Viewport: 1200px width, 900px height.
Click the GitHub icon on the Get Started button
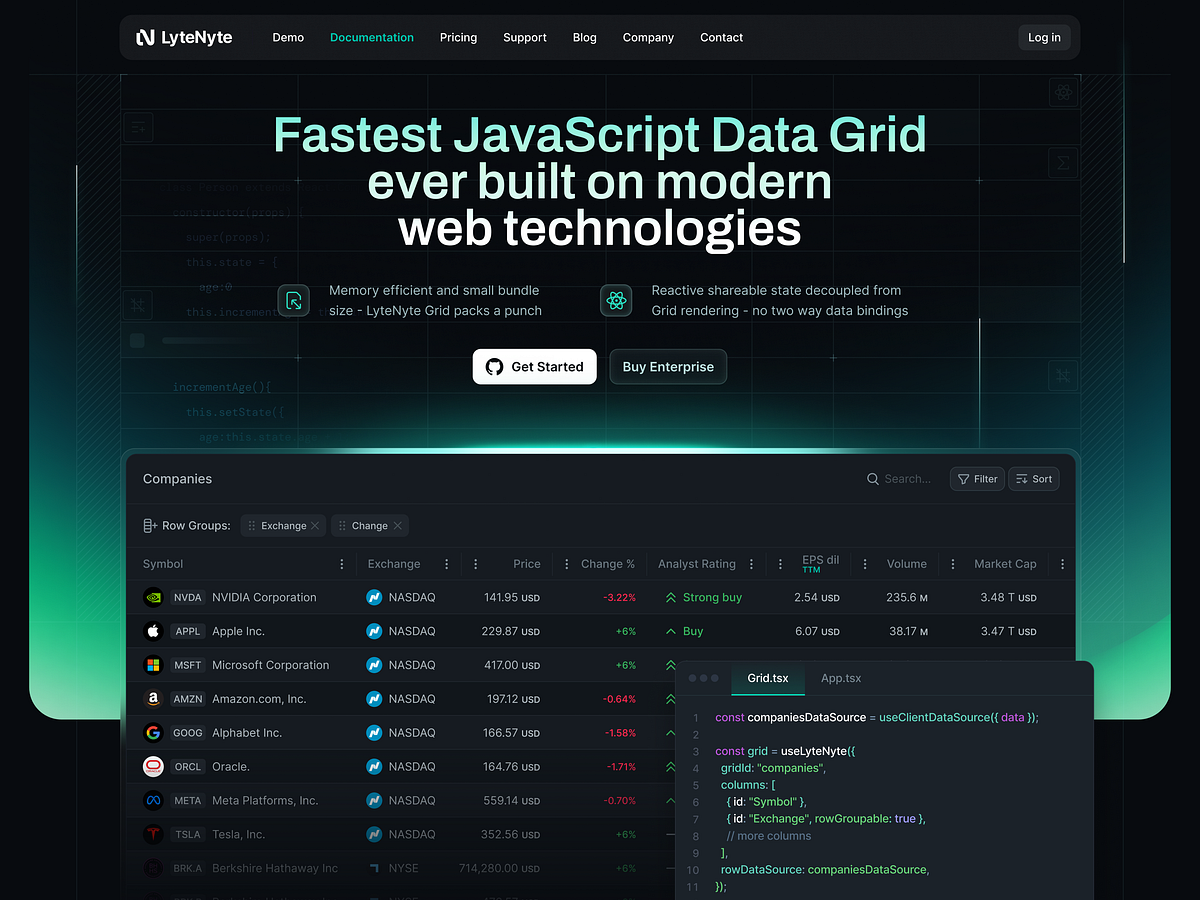[495, 366]
